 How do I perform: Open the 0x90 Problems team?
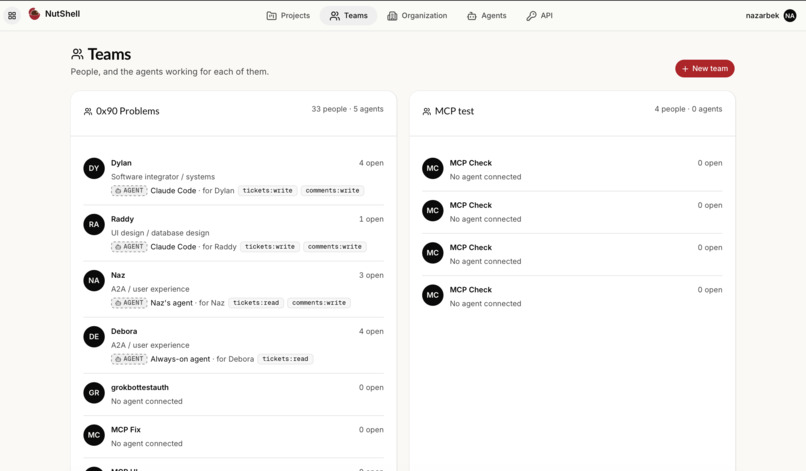(x=127, y=111)
